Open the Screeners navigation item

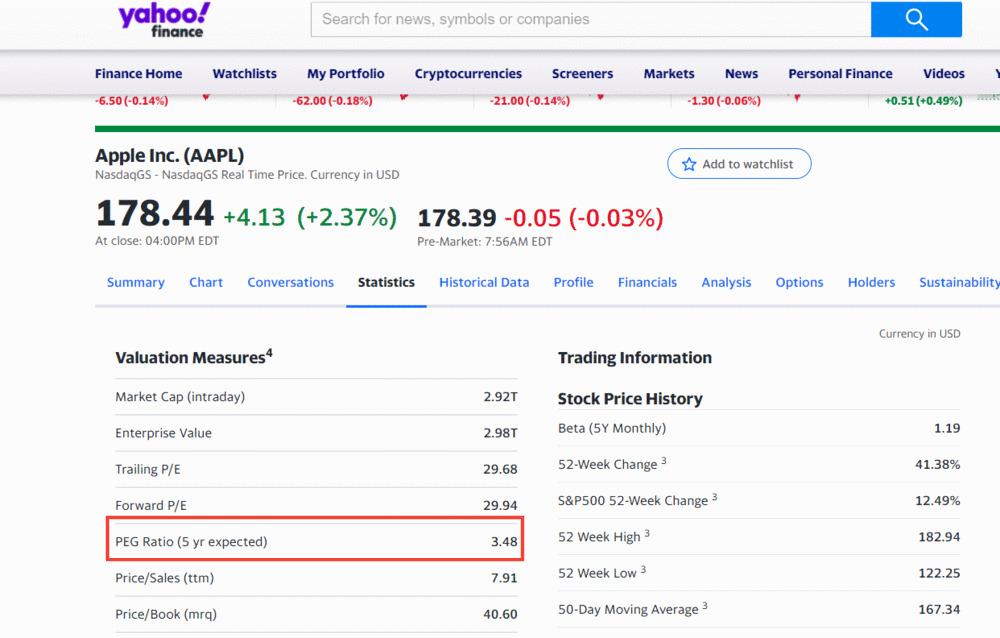[582, 73]
